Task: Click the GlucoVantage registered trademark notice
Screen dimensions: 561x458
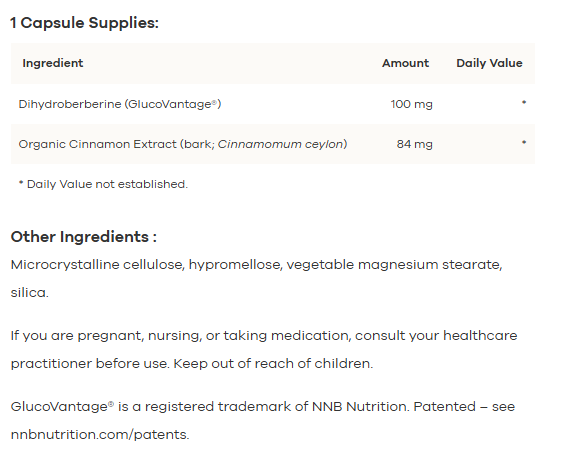Action: [x=263, y=420]
